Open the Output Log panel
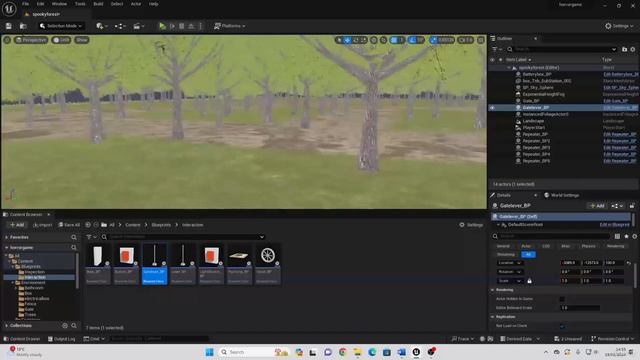Screen dimensions: 640x360 tap(61, 339)
